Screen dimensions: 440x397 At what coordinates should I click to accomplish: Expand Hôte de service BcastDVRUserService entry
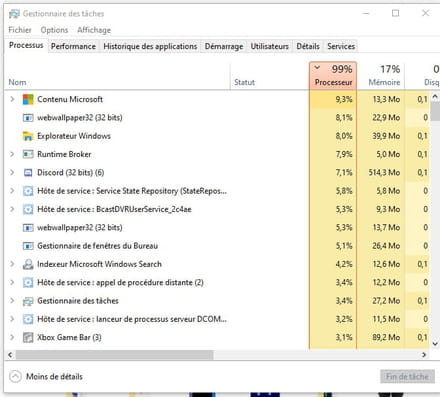tap(12, 209)
